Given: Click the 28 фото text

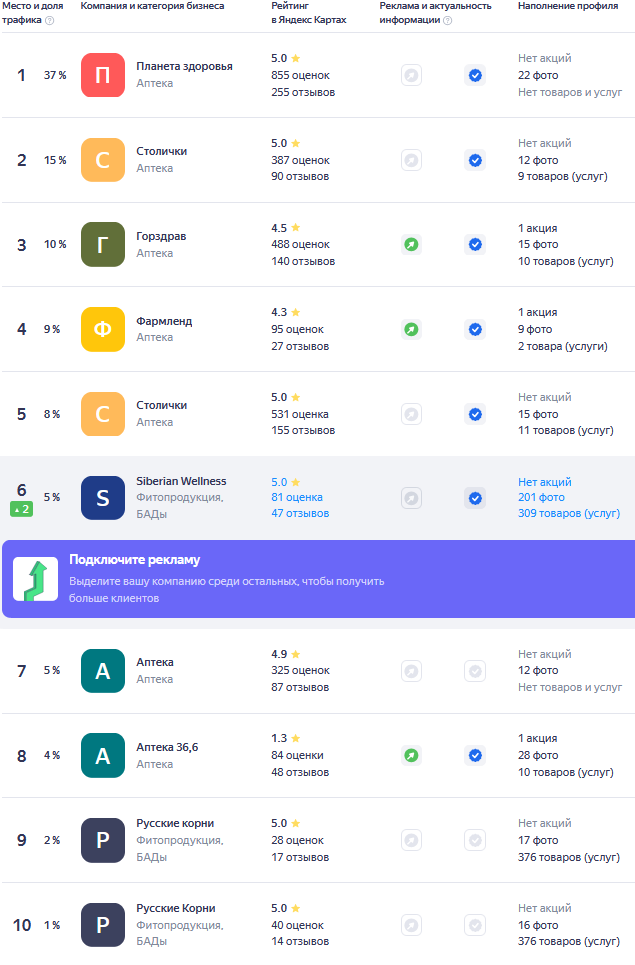Looking at the screenshot, I should [538, 755].
